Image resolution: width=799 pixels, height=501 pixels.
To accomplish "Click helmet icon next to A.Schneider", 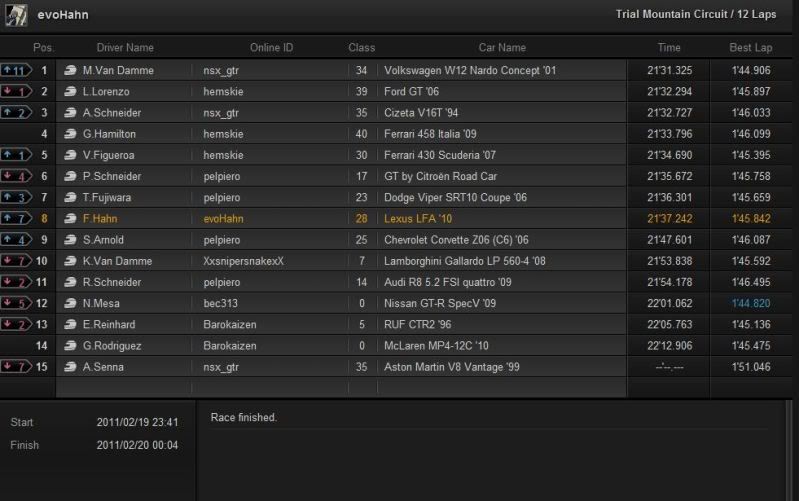I will 70,113.
